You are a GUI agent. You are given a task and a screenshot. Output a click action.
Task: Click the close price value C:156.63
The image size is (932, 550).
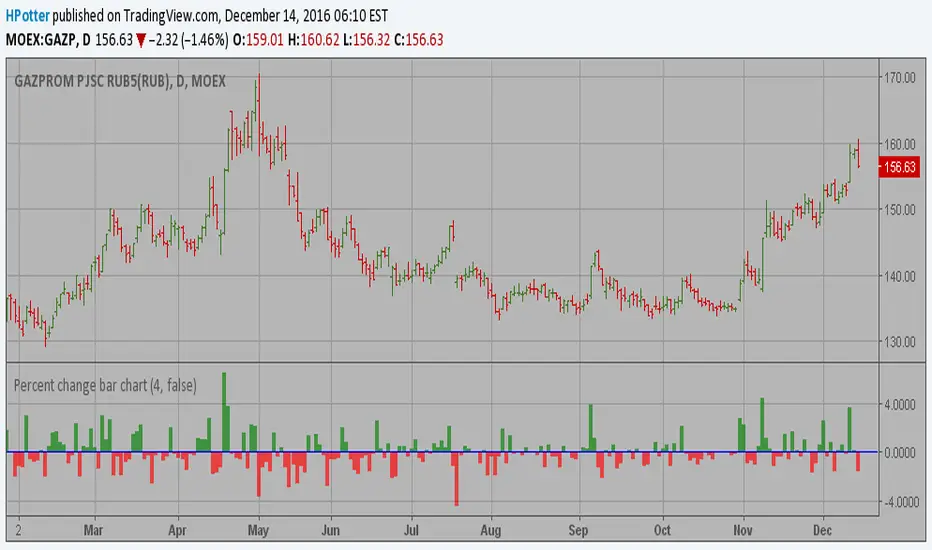pos(418,40)
